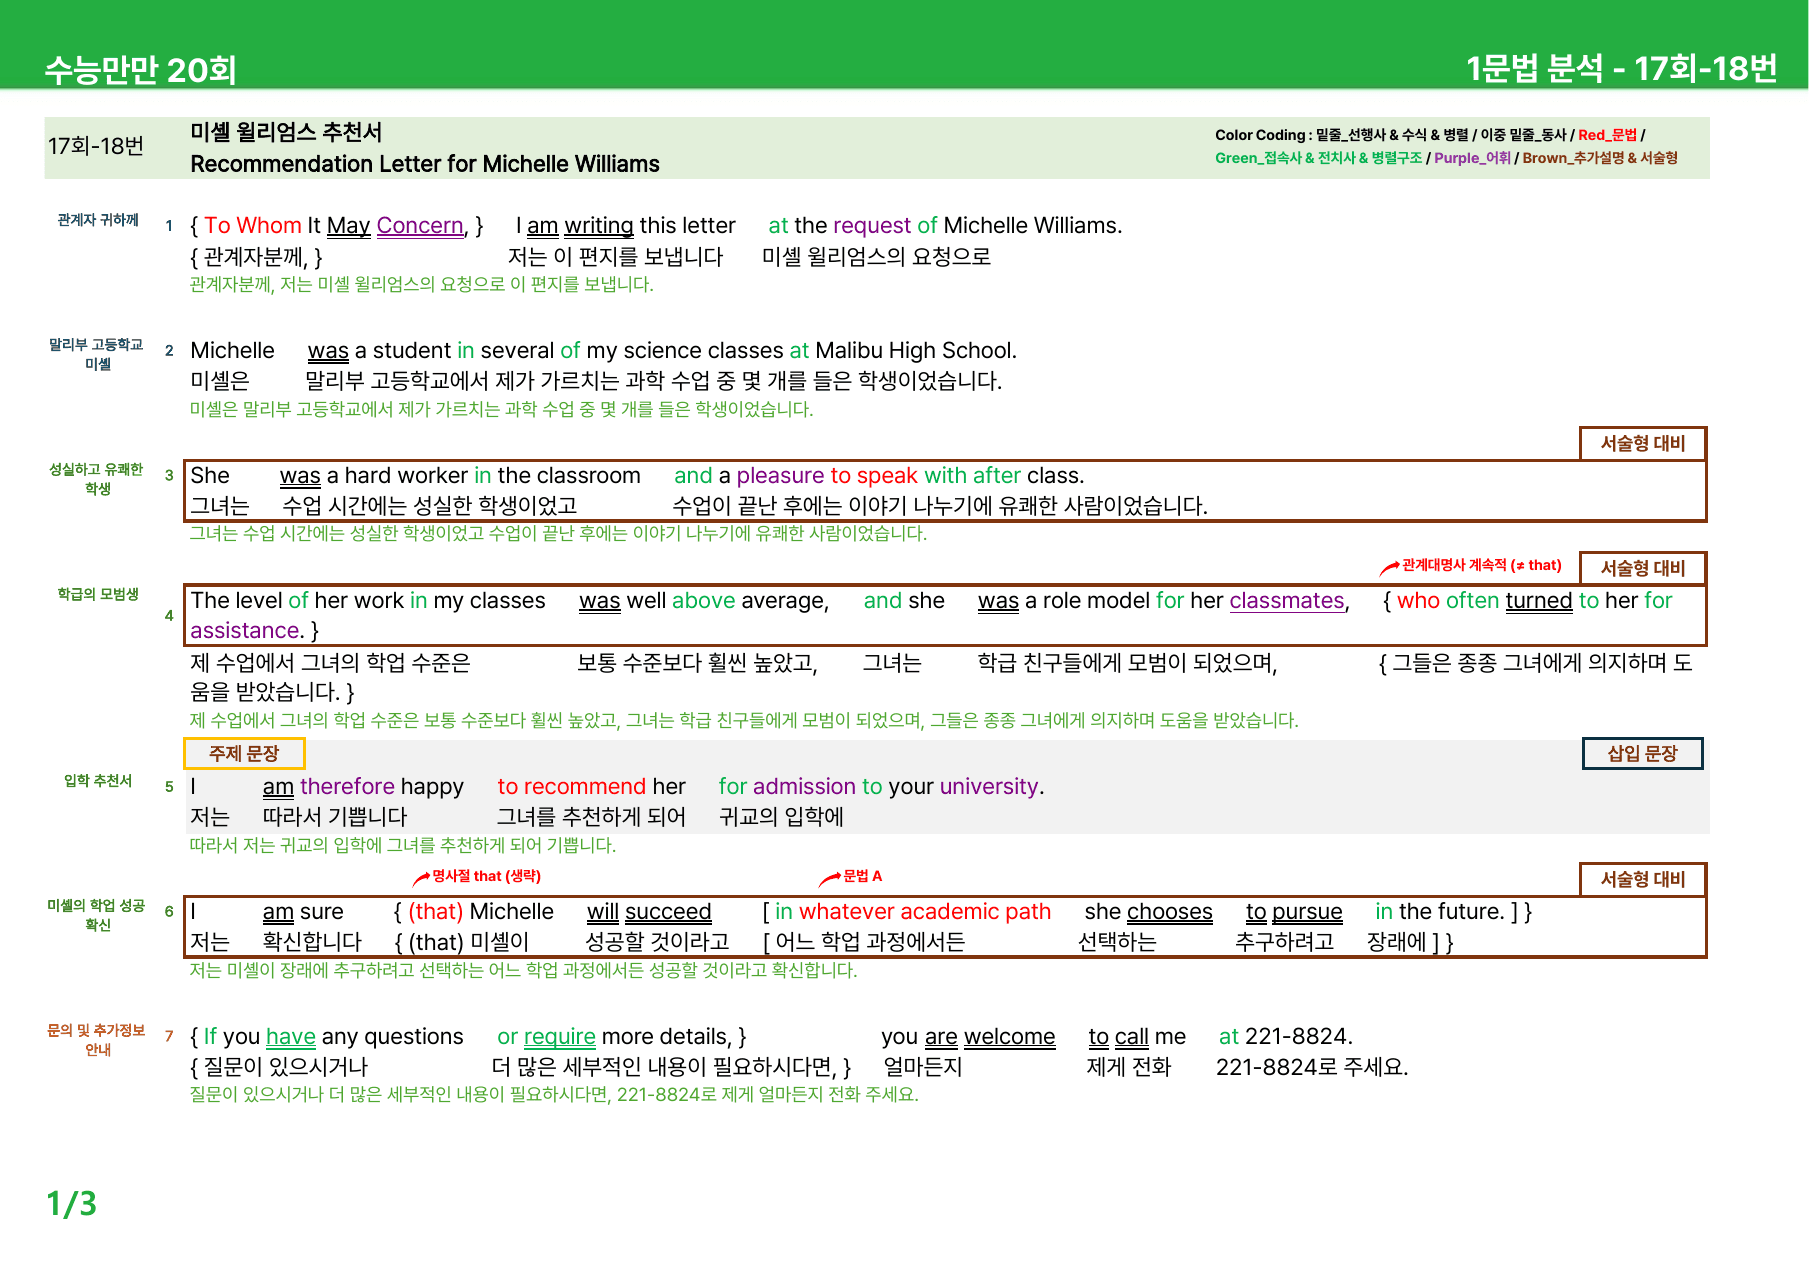Image resolution: width=1809 pixels, height=1279 pixels.
Task: Click the red arrow beside 관계대명사 계속적 note
Action: [1389, 567]
